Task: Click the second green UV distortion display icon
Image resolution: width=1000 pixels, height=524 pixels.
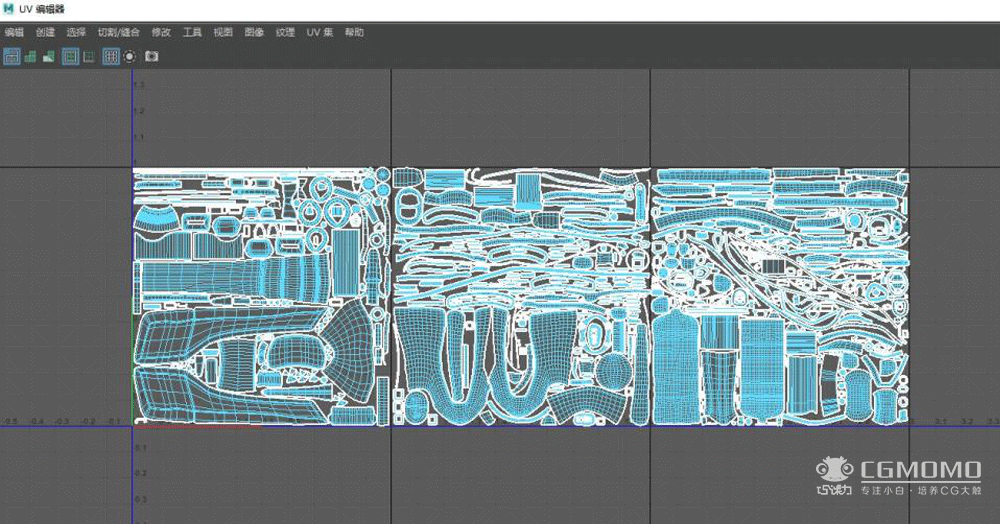Action: click(x=48, y=57)
